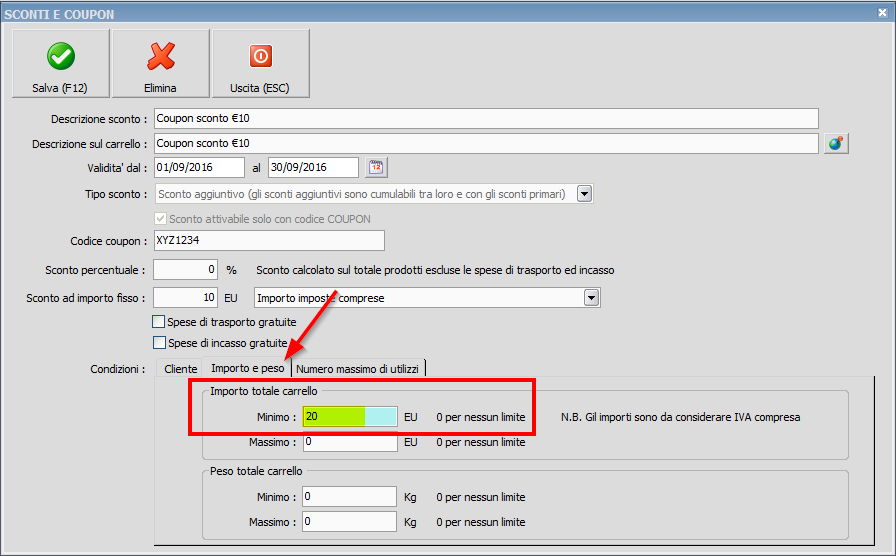Focus the Descrizione sconto input field
This screenshot has width=896, height=556.
pyautogui.click(x=485, y=118)
